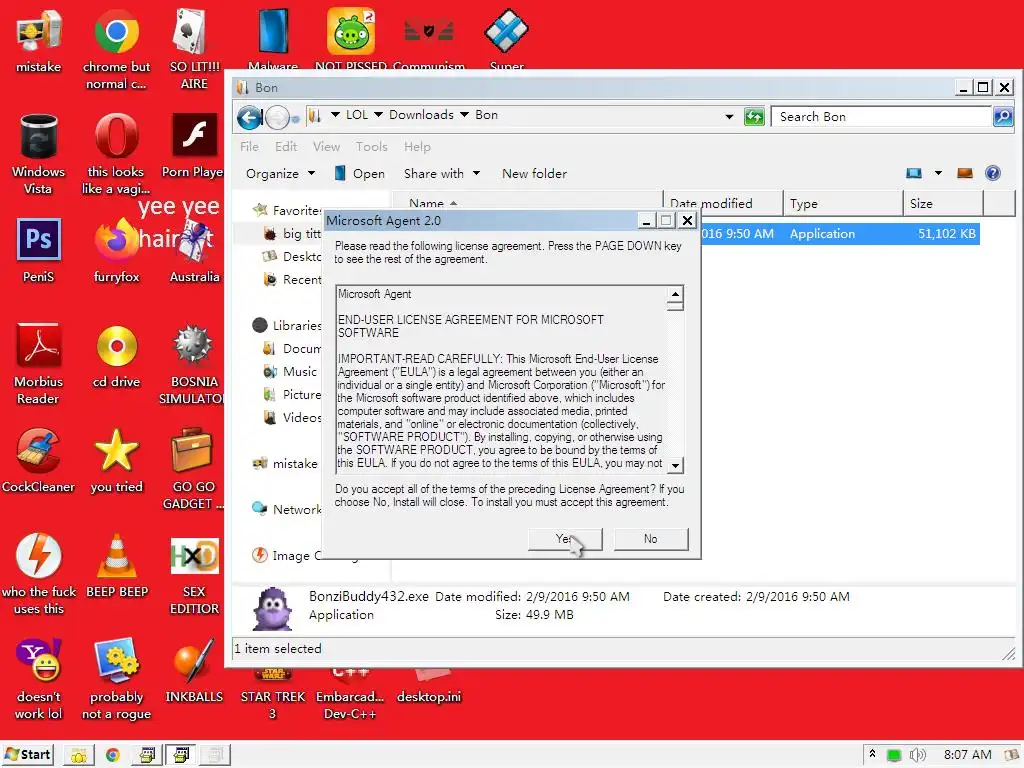Click the forward navigation arrow in explorer
1024x768 pixels.
coord(278,118)
